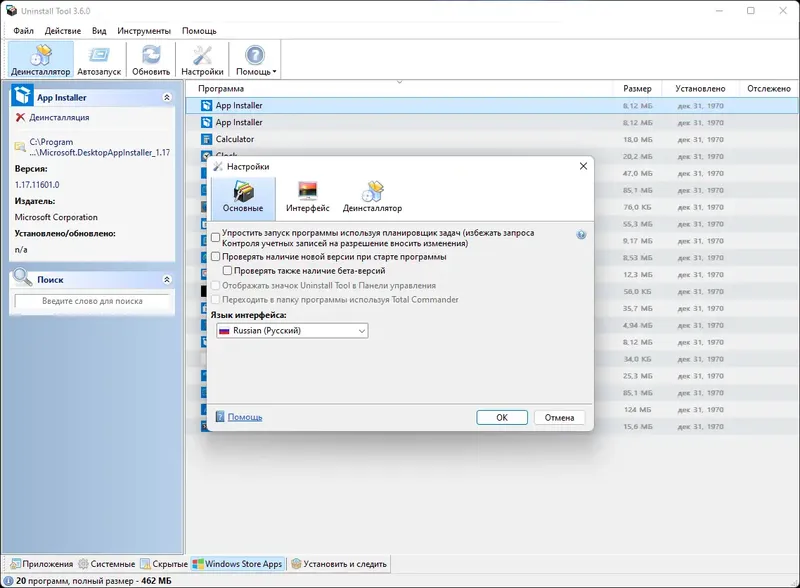800x588 pixels.
Task: Open the Файл menu
Action: (23, 31)
